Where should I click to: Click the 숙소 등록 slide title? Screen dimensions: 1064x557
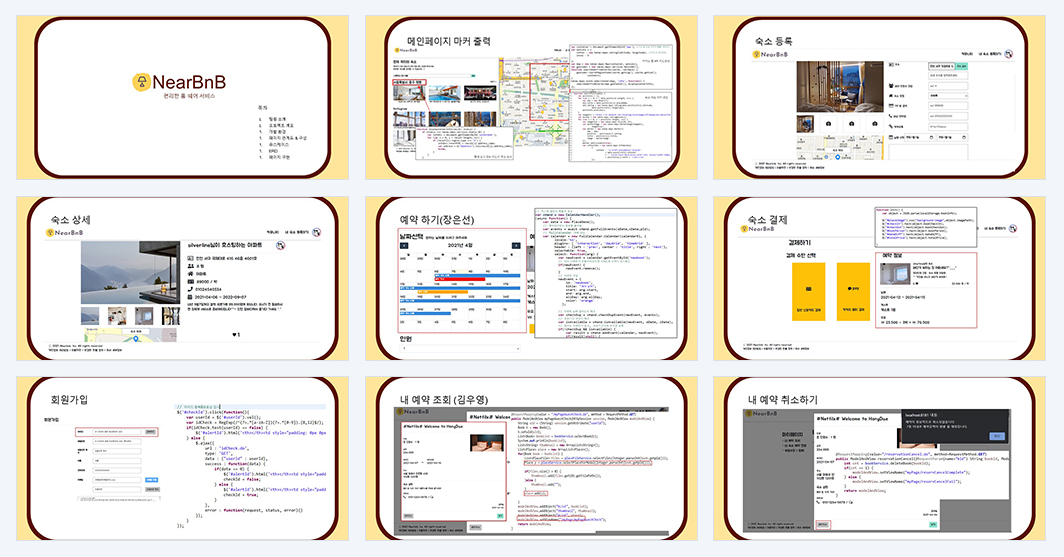pyautogui.click(x=774, y=41)
